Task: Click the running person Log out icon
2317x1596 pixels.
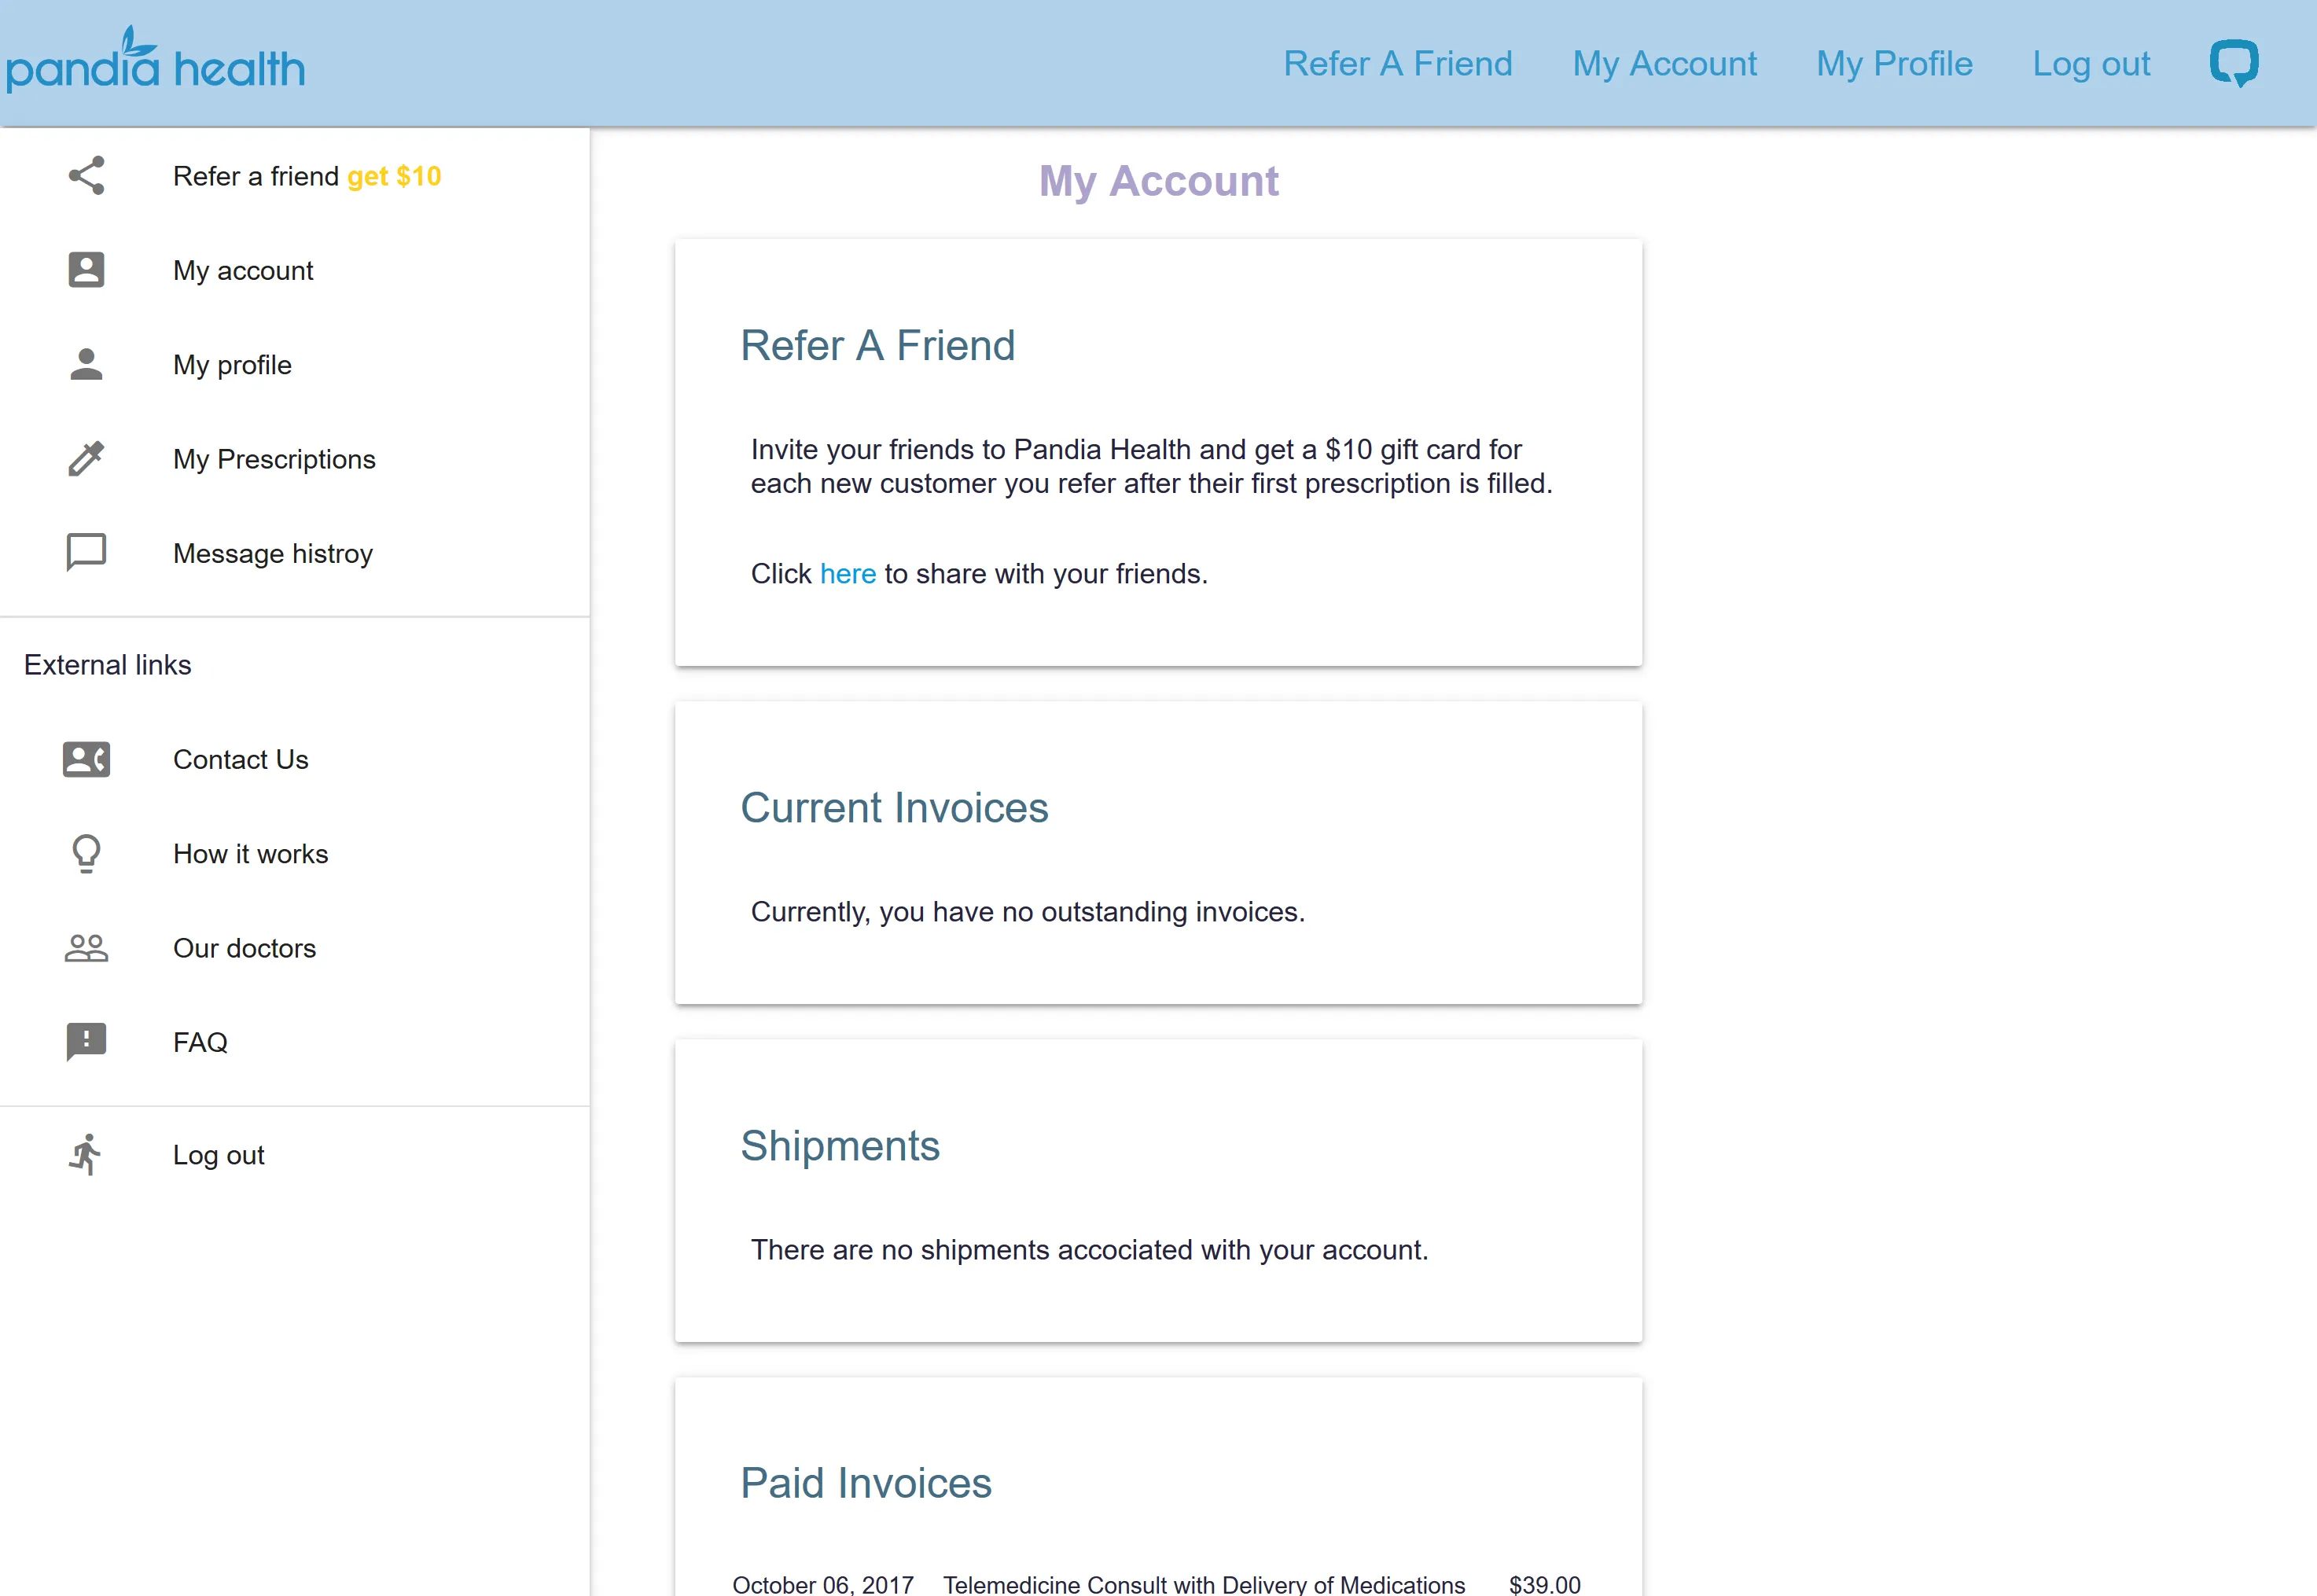Action: [86, 1155]
